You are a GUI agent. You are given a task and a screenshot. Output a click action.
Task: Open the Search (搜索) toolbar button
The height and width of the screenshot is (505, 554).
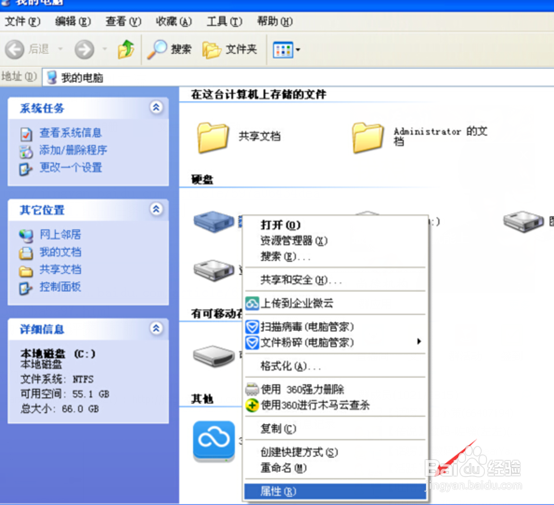[x=169, y=49]
